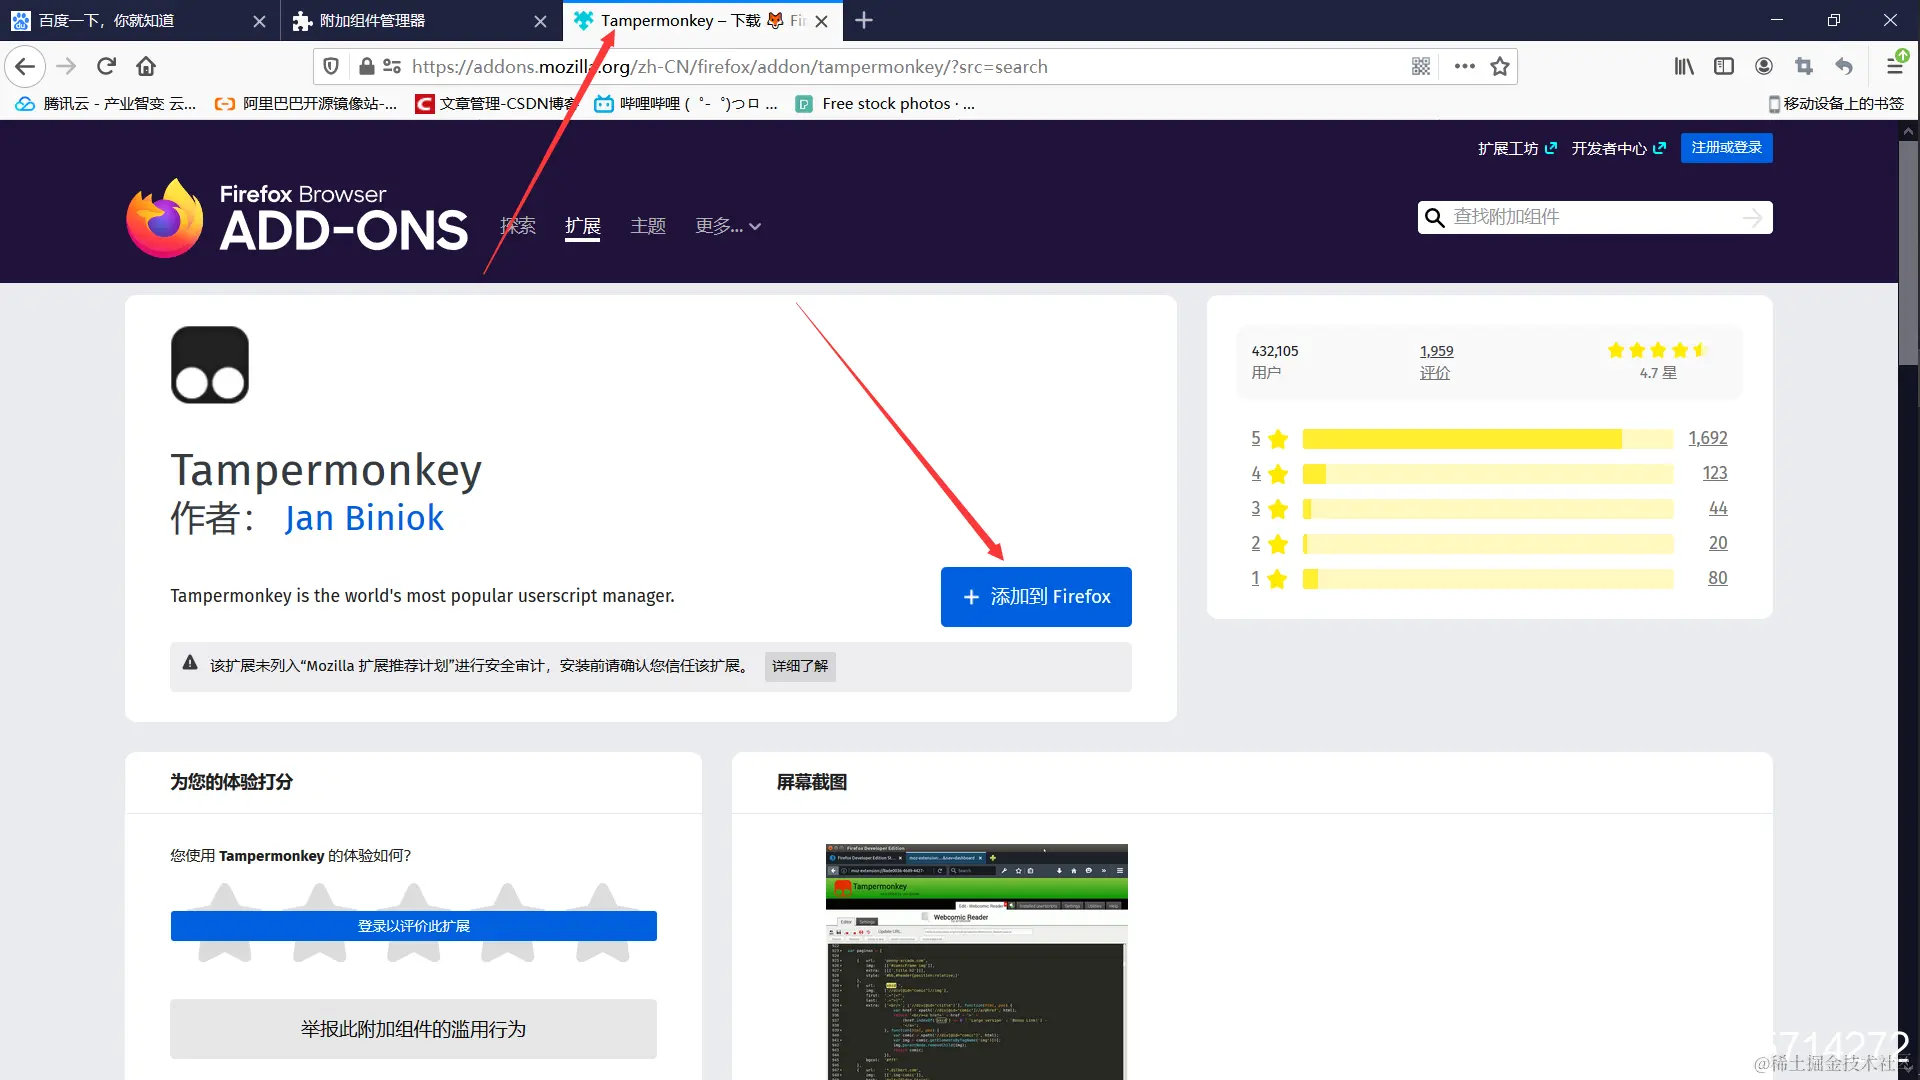Open page actions three-dot menu
The width and height of the screenshot is (1920, 1080).
pyautogui.click(x=1465, y=66)
